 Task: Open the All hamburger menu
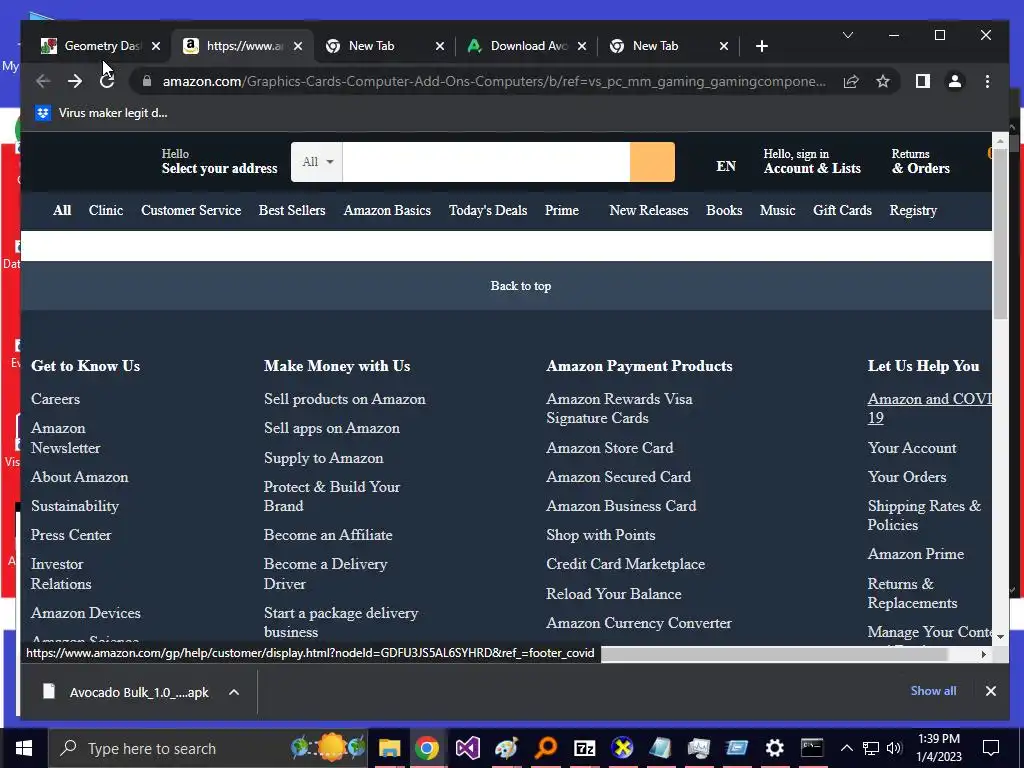[61, 210]
